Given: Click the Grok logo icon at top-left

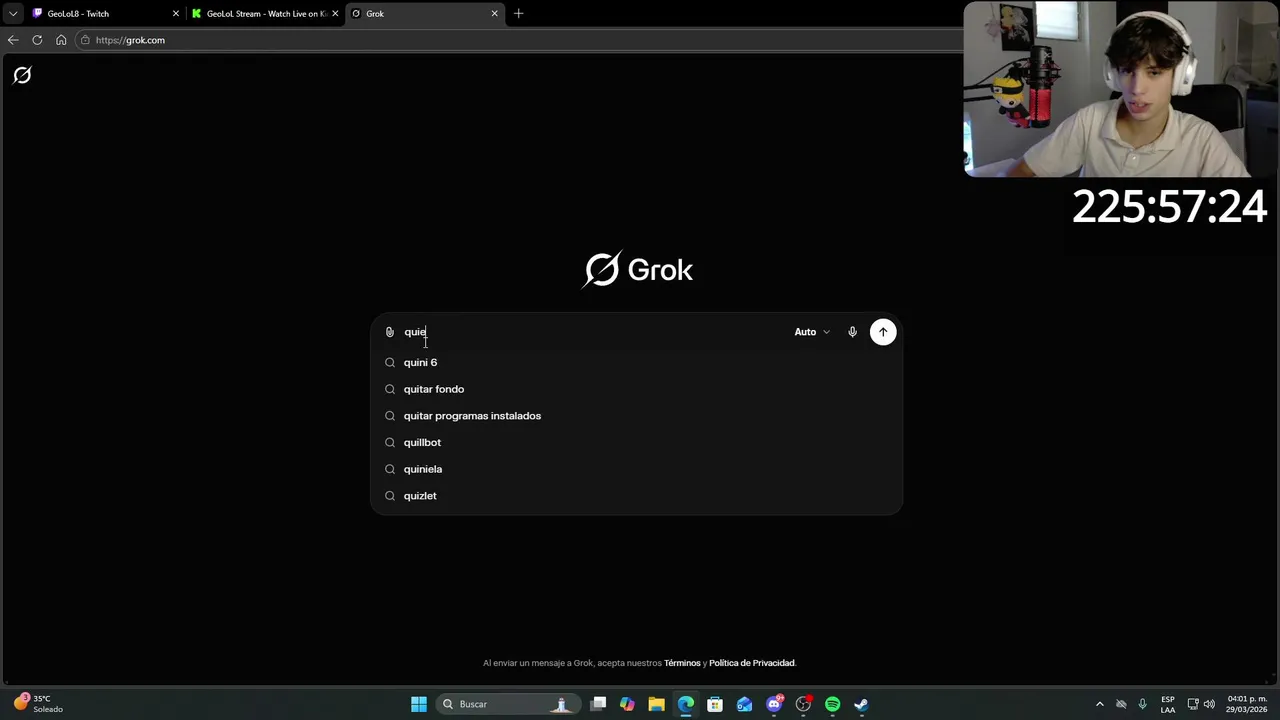Looking at the screenshot, I should pyautogui.click(x=22, y=75).
